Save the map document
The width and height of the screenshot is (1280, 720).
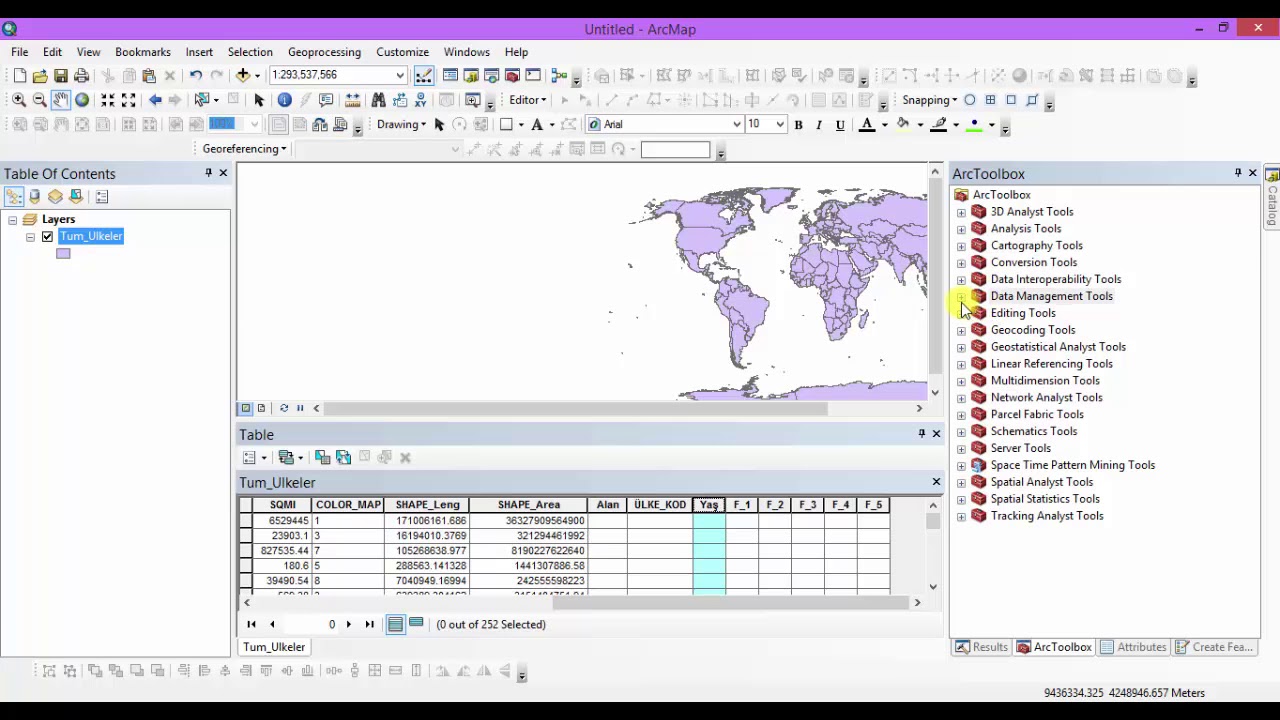(x=61, y=76)
